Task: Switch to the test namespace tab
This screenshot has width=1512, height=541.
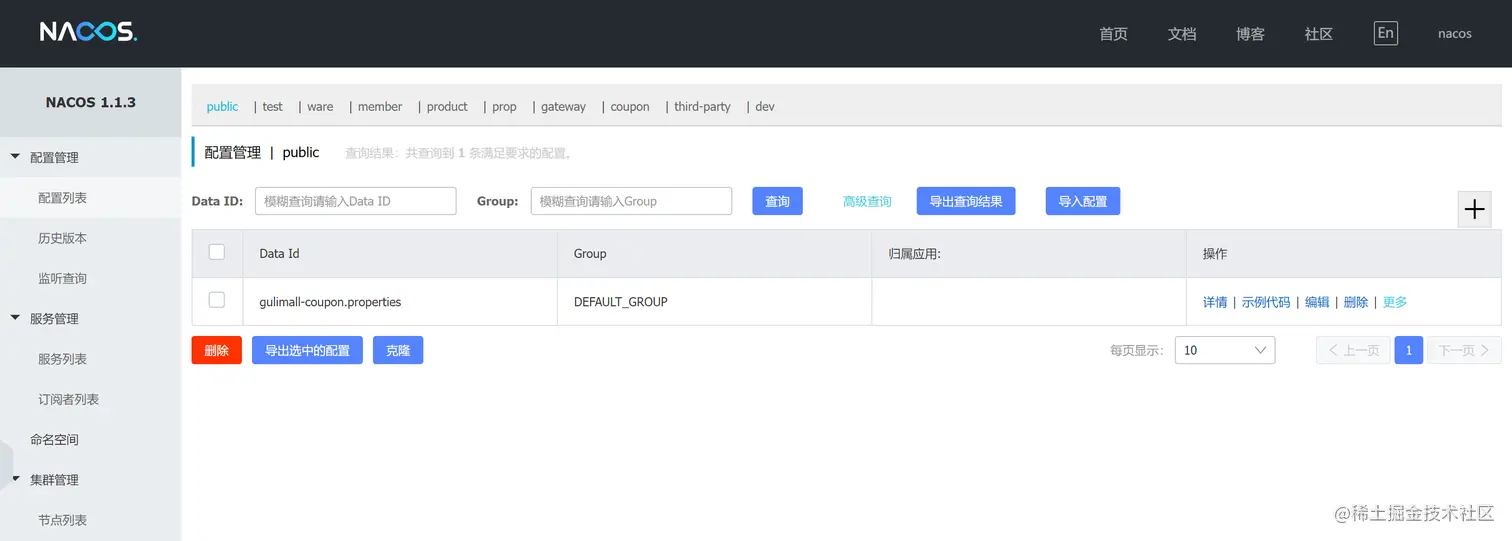Action: point(272,106)
